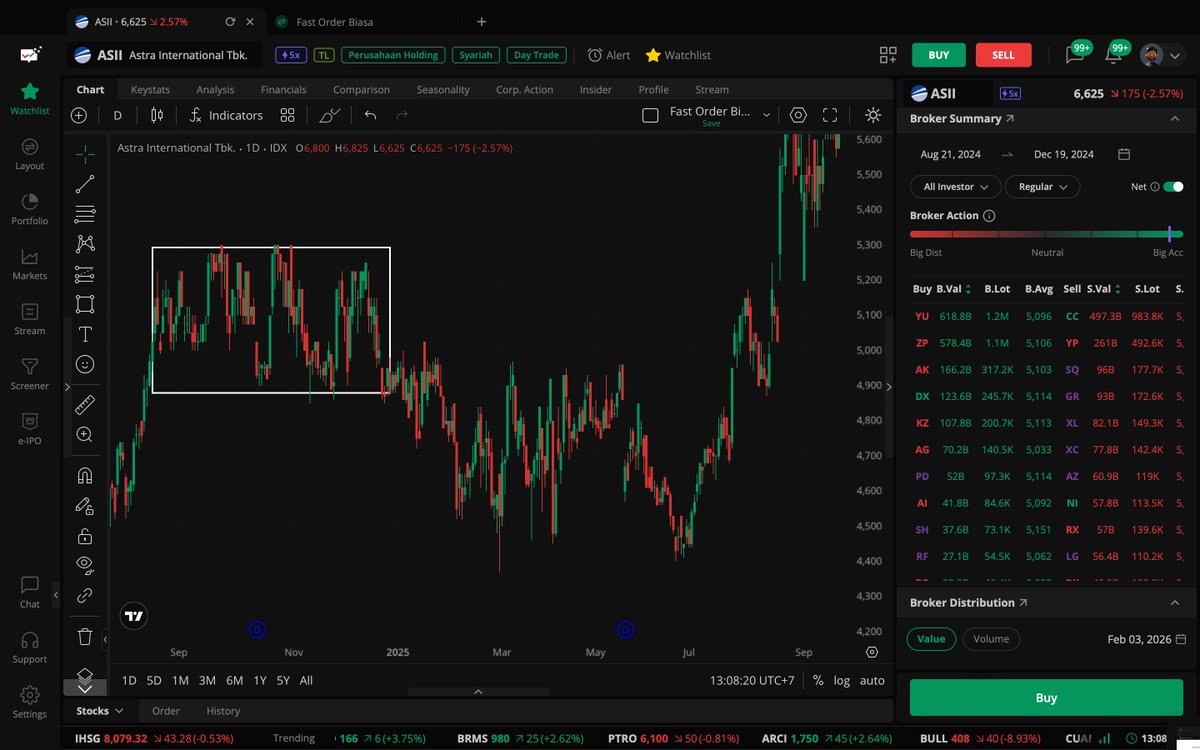
Task: Open the Regular market dropdown
Action: point(1043,186)
